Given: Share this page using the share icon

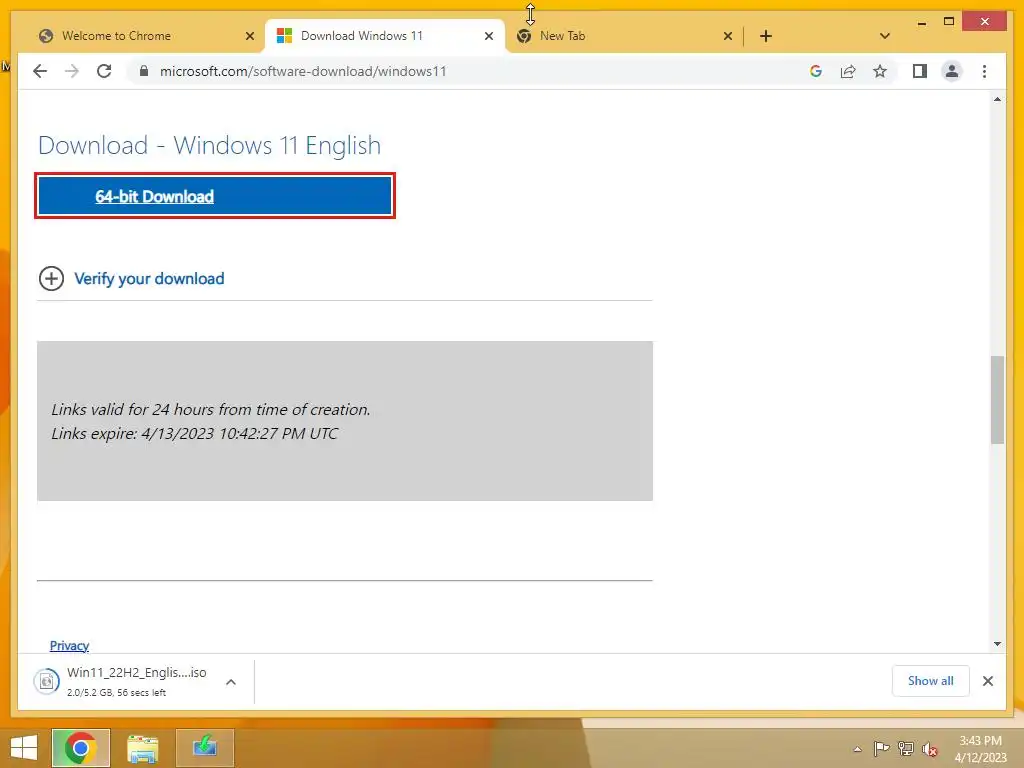Looking at the screenshot, I should pyautogui.click(x=848, y=71).
